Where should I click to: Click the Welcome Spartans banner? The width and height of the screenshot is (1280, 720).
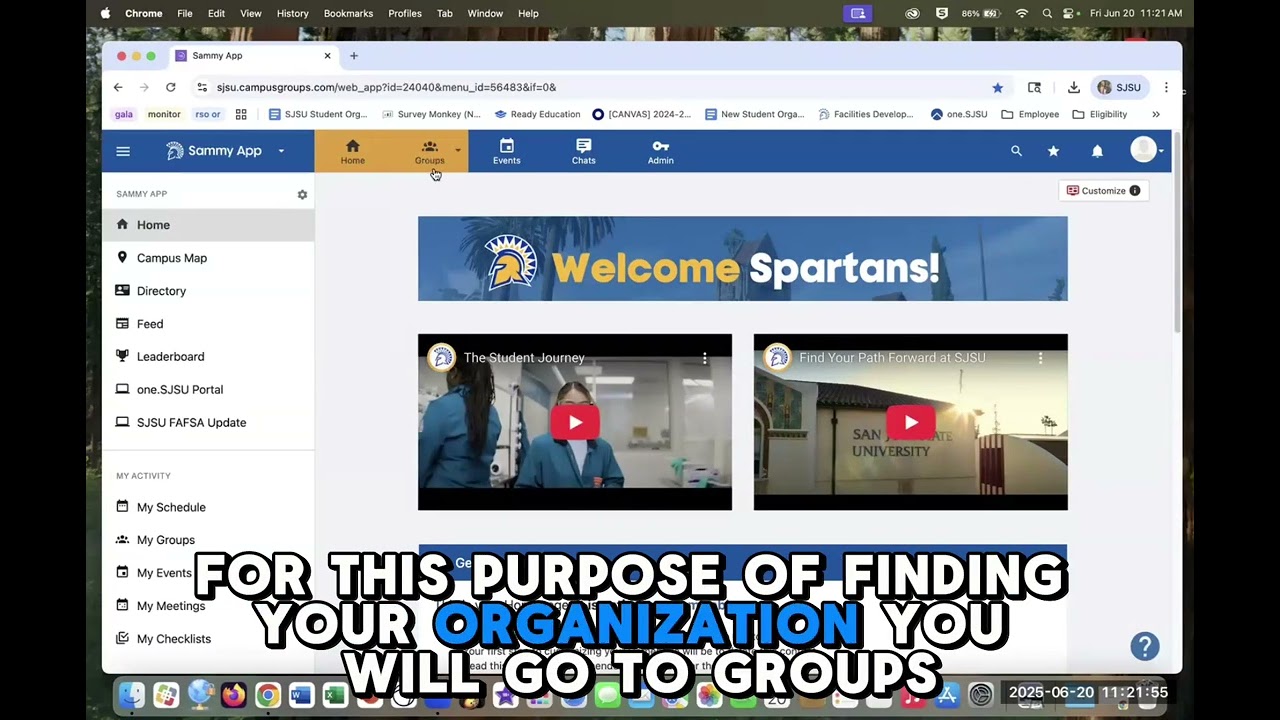coord(742,258)
